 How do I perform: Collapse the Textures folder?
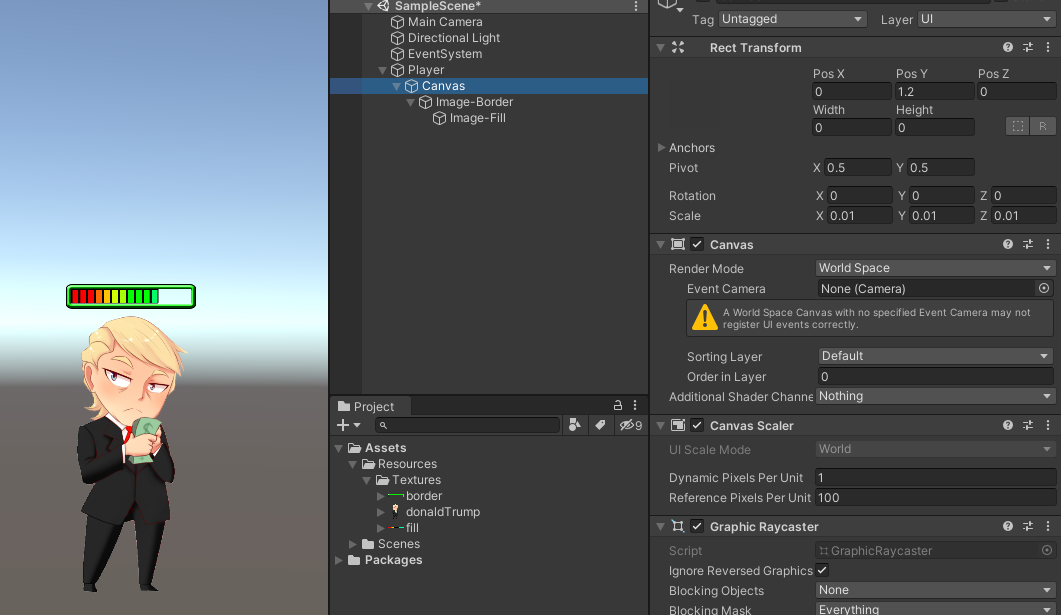[367, 480]
